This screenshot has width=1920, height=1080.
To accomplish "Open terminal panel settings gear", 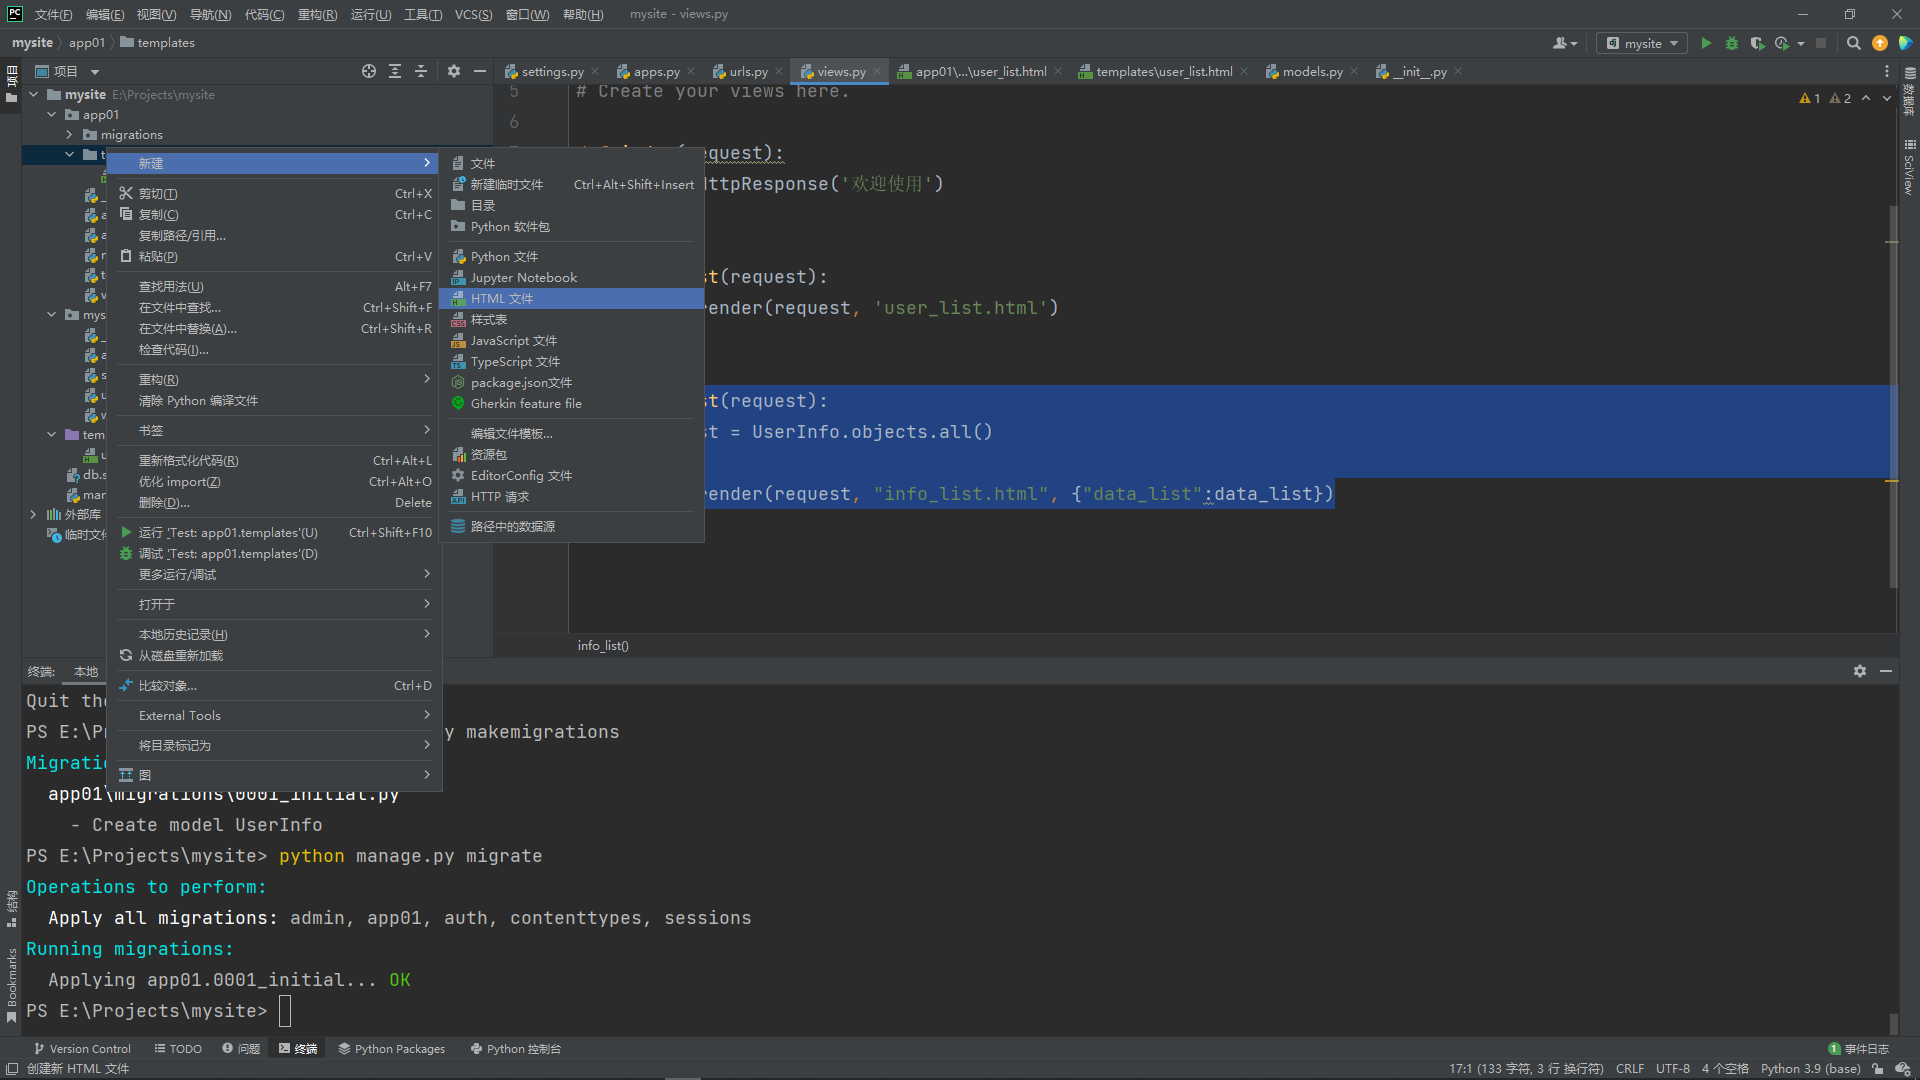I will [1860, 671].
